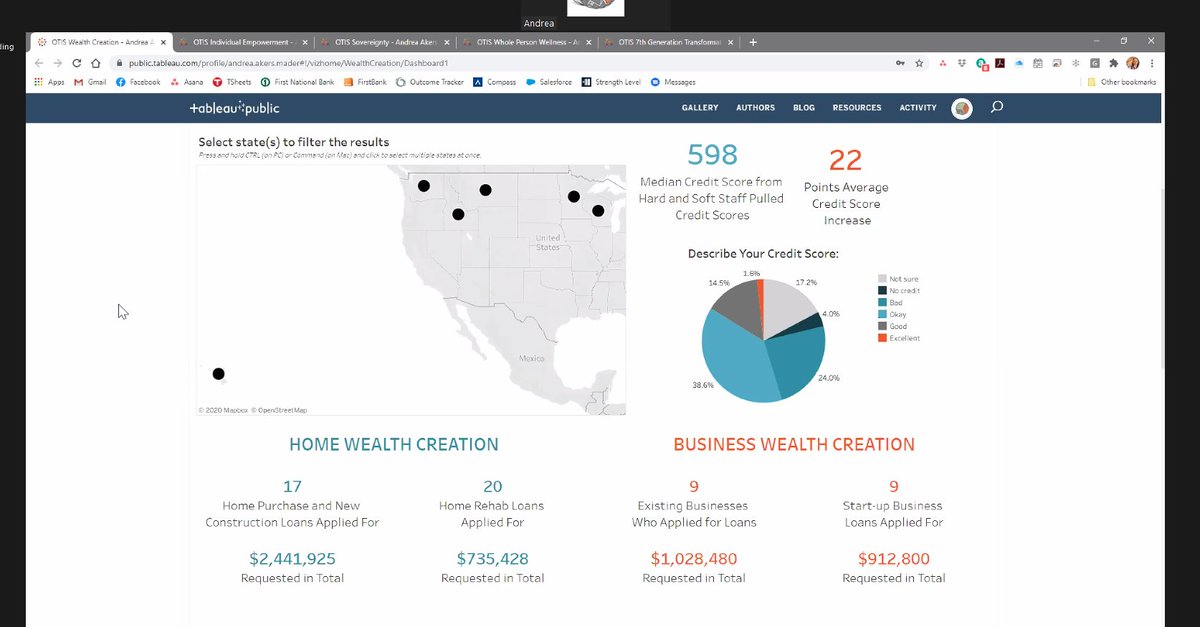This screenshot has width=1200, height=627.
Task: Open the FirstBank bookmark
Action: 365,82
